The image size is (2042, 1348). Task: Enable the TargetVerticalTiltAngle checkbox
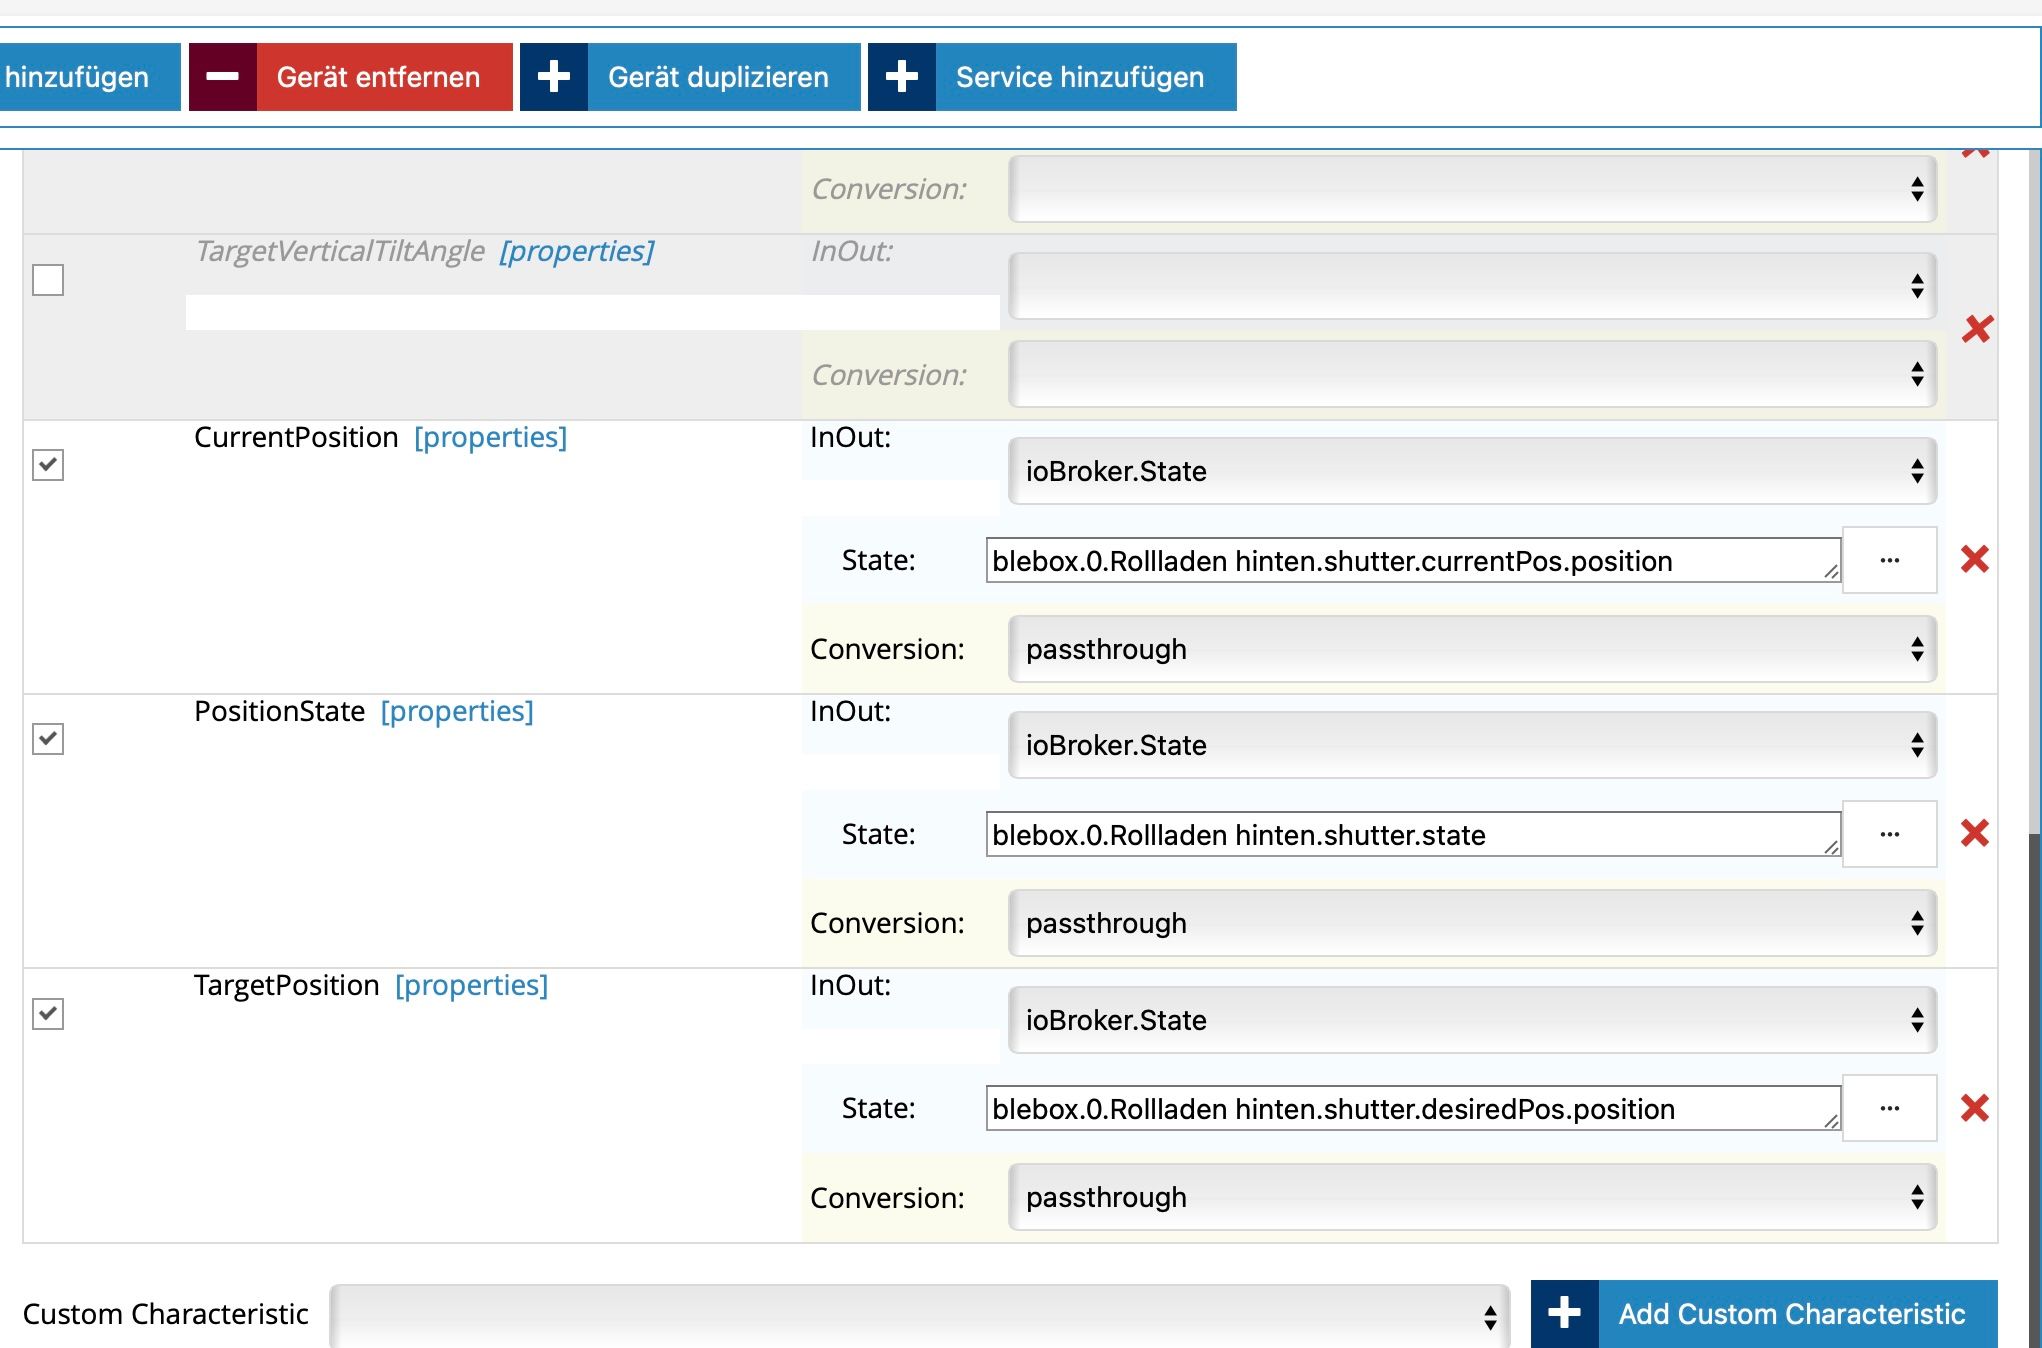(48, 280)
